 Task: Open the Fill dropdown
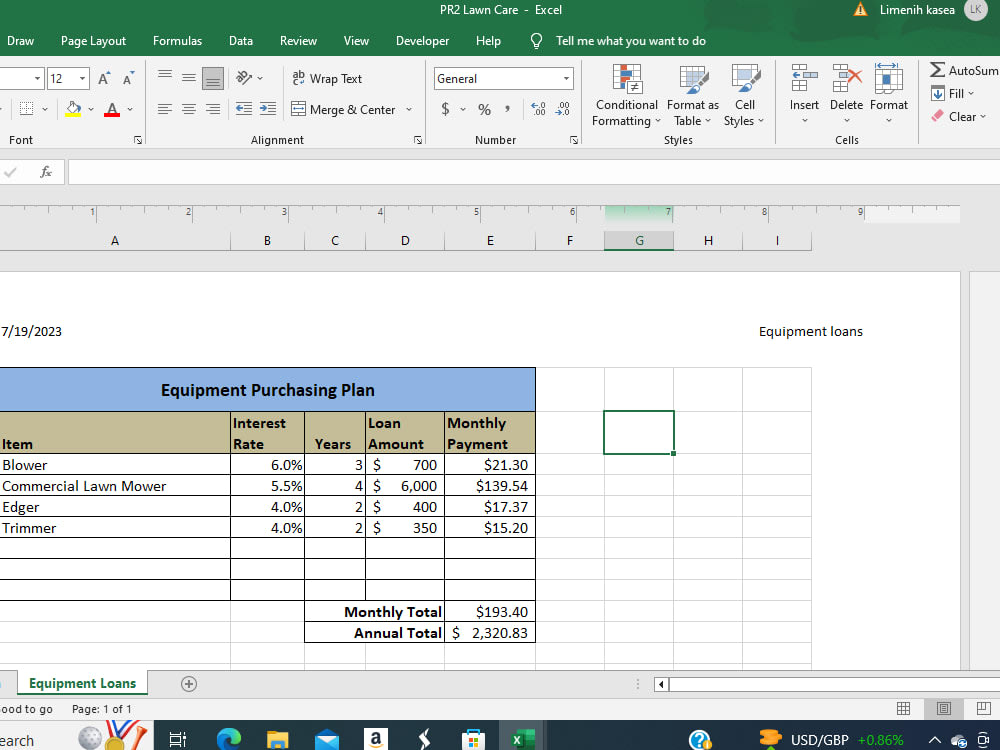tap(953, 94)
